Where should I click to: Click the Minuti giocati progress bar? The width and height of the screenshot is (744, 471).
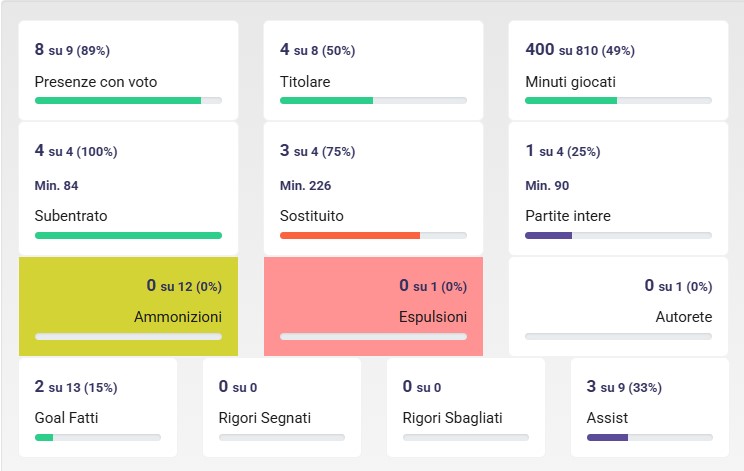click(618, 100)
